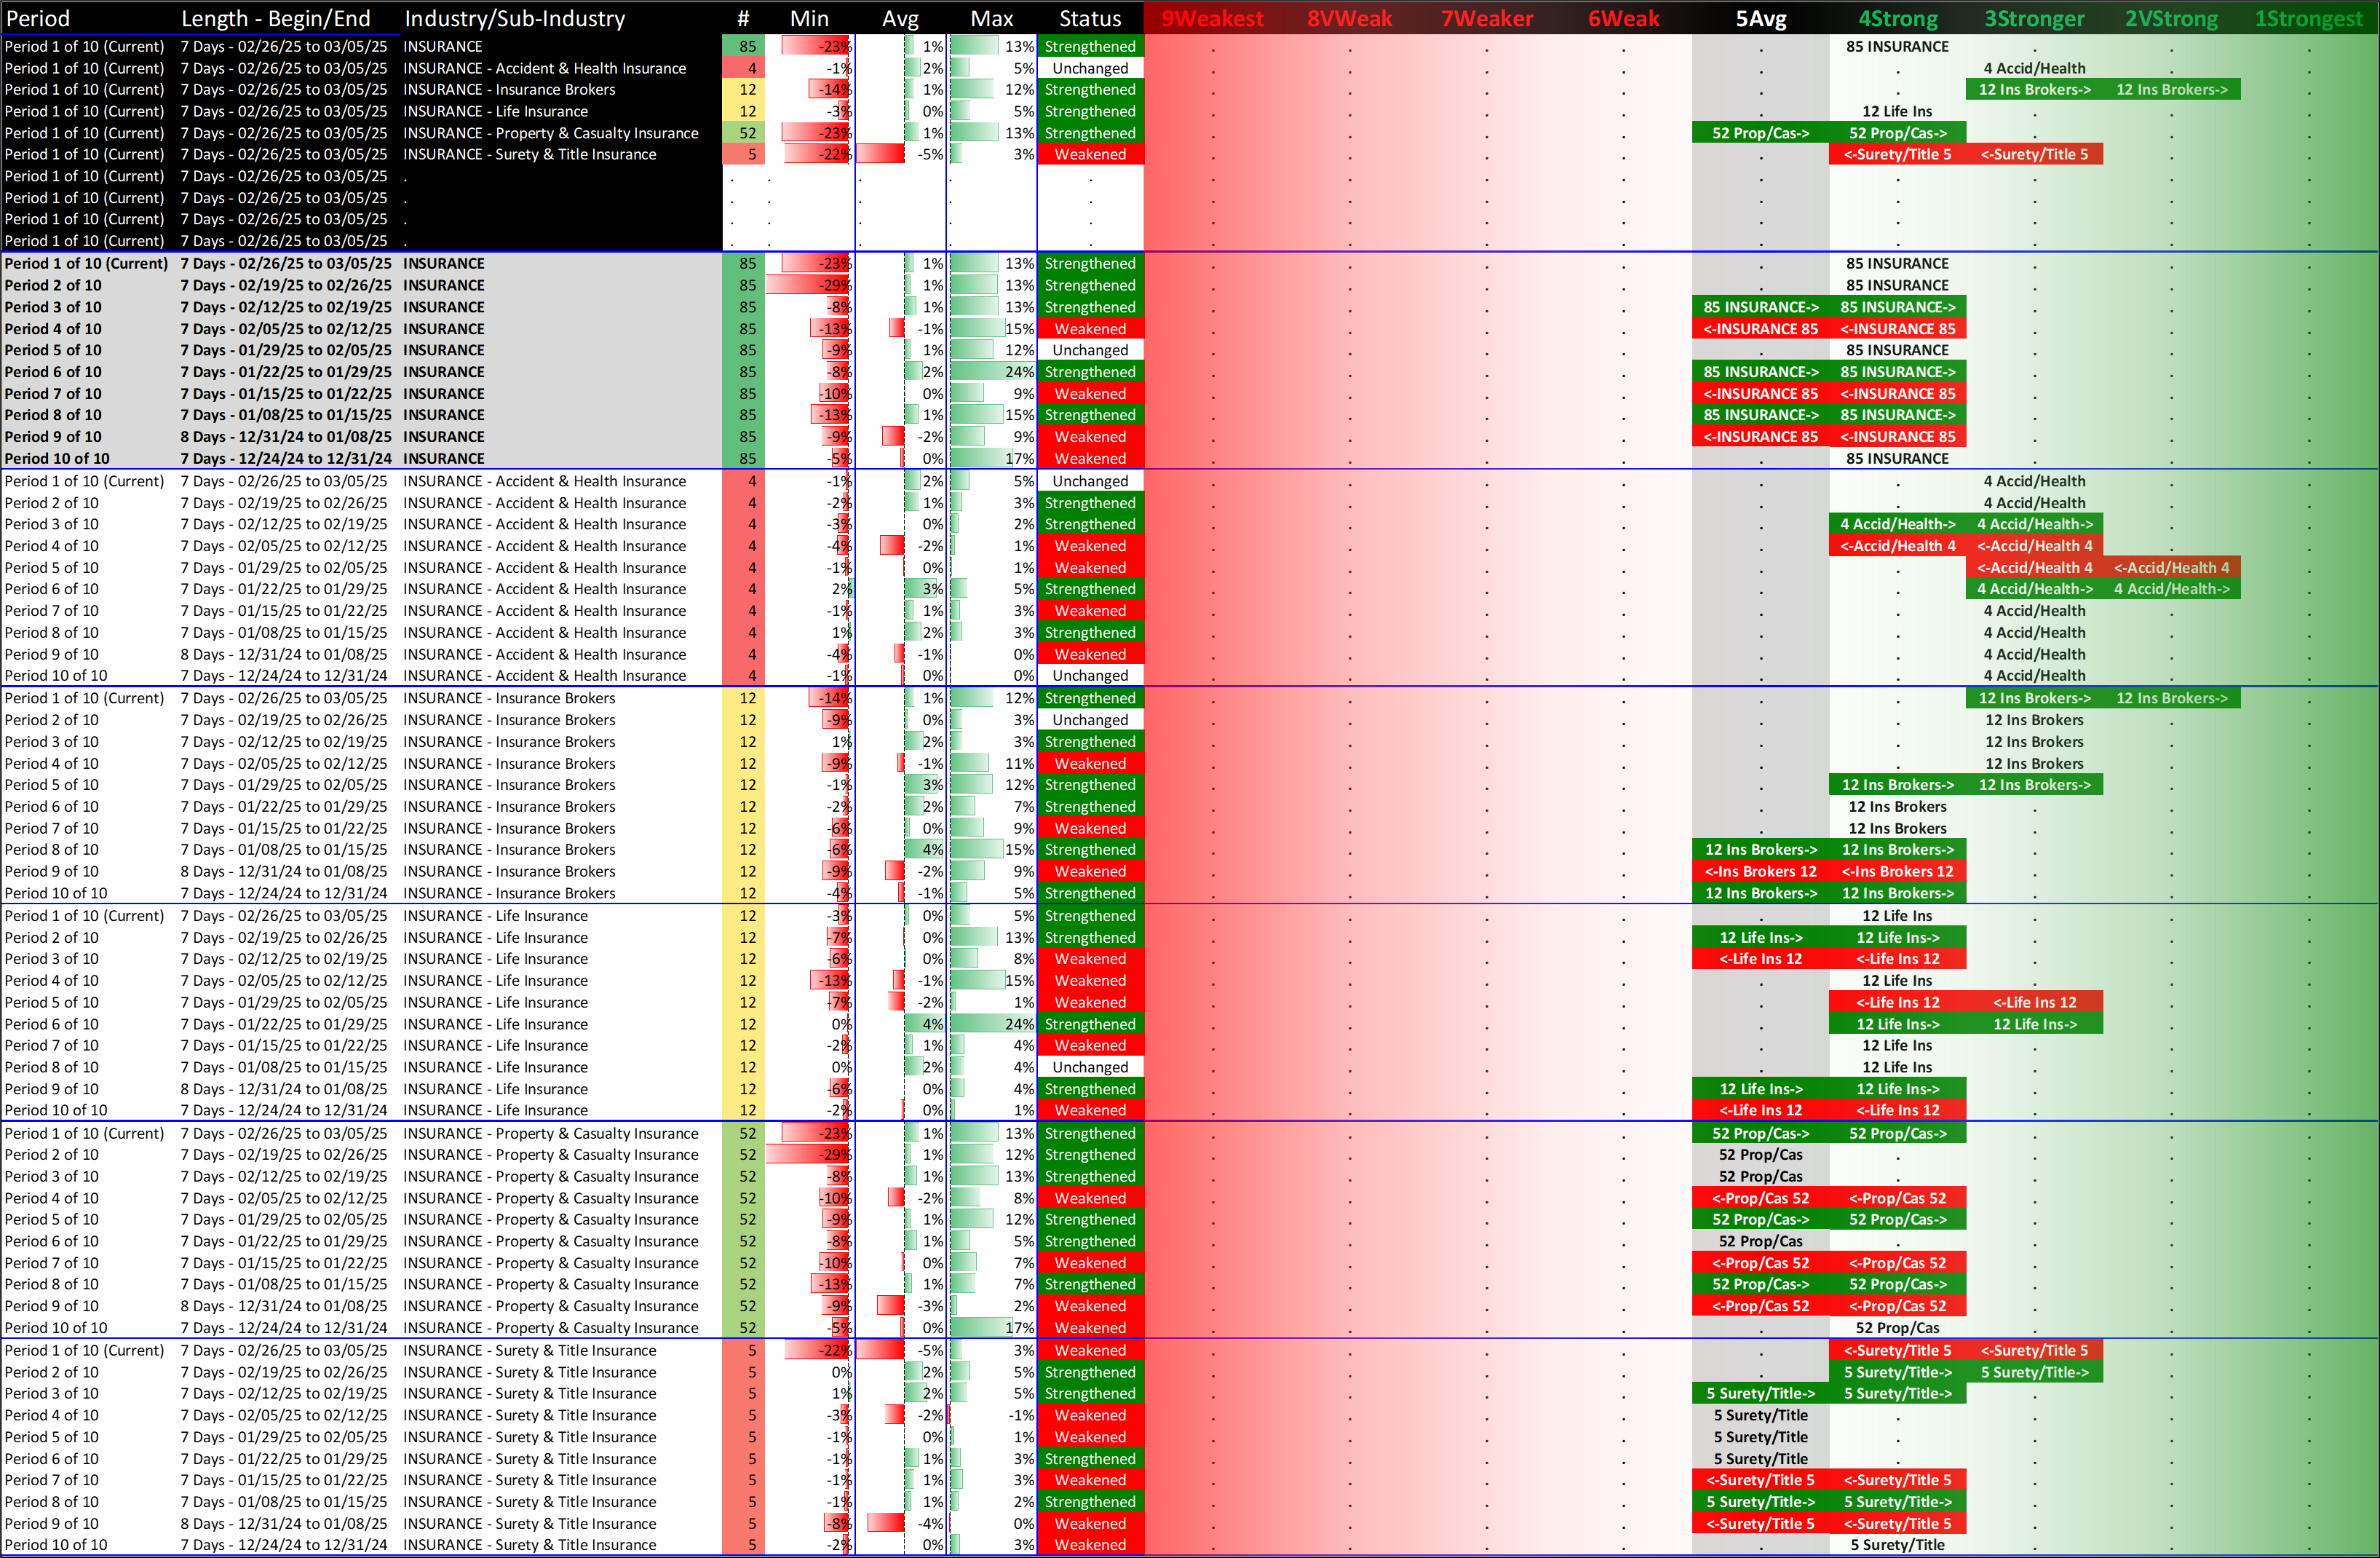Viewport: 2380px width, 1558px height.
Task: Select the 9Weakest column header
Action: point(1212,18)
